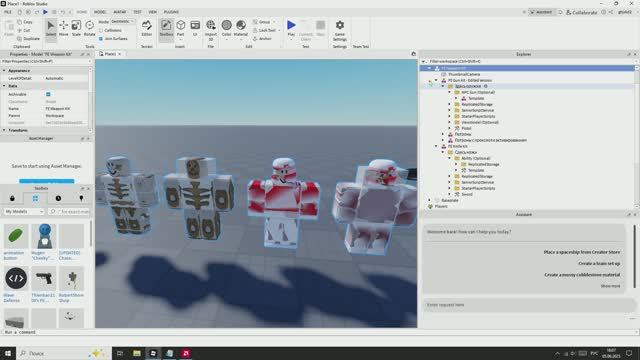
Task: Click the Assistant button in top bar
Action: (x=541, y=12)
